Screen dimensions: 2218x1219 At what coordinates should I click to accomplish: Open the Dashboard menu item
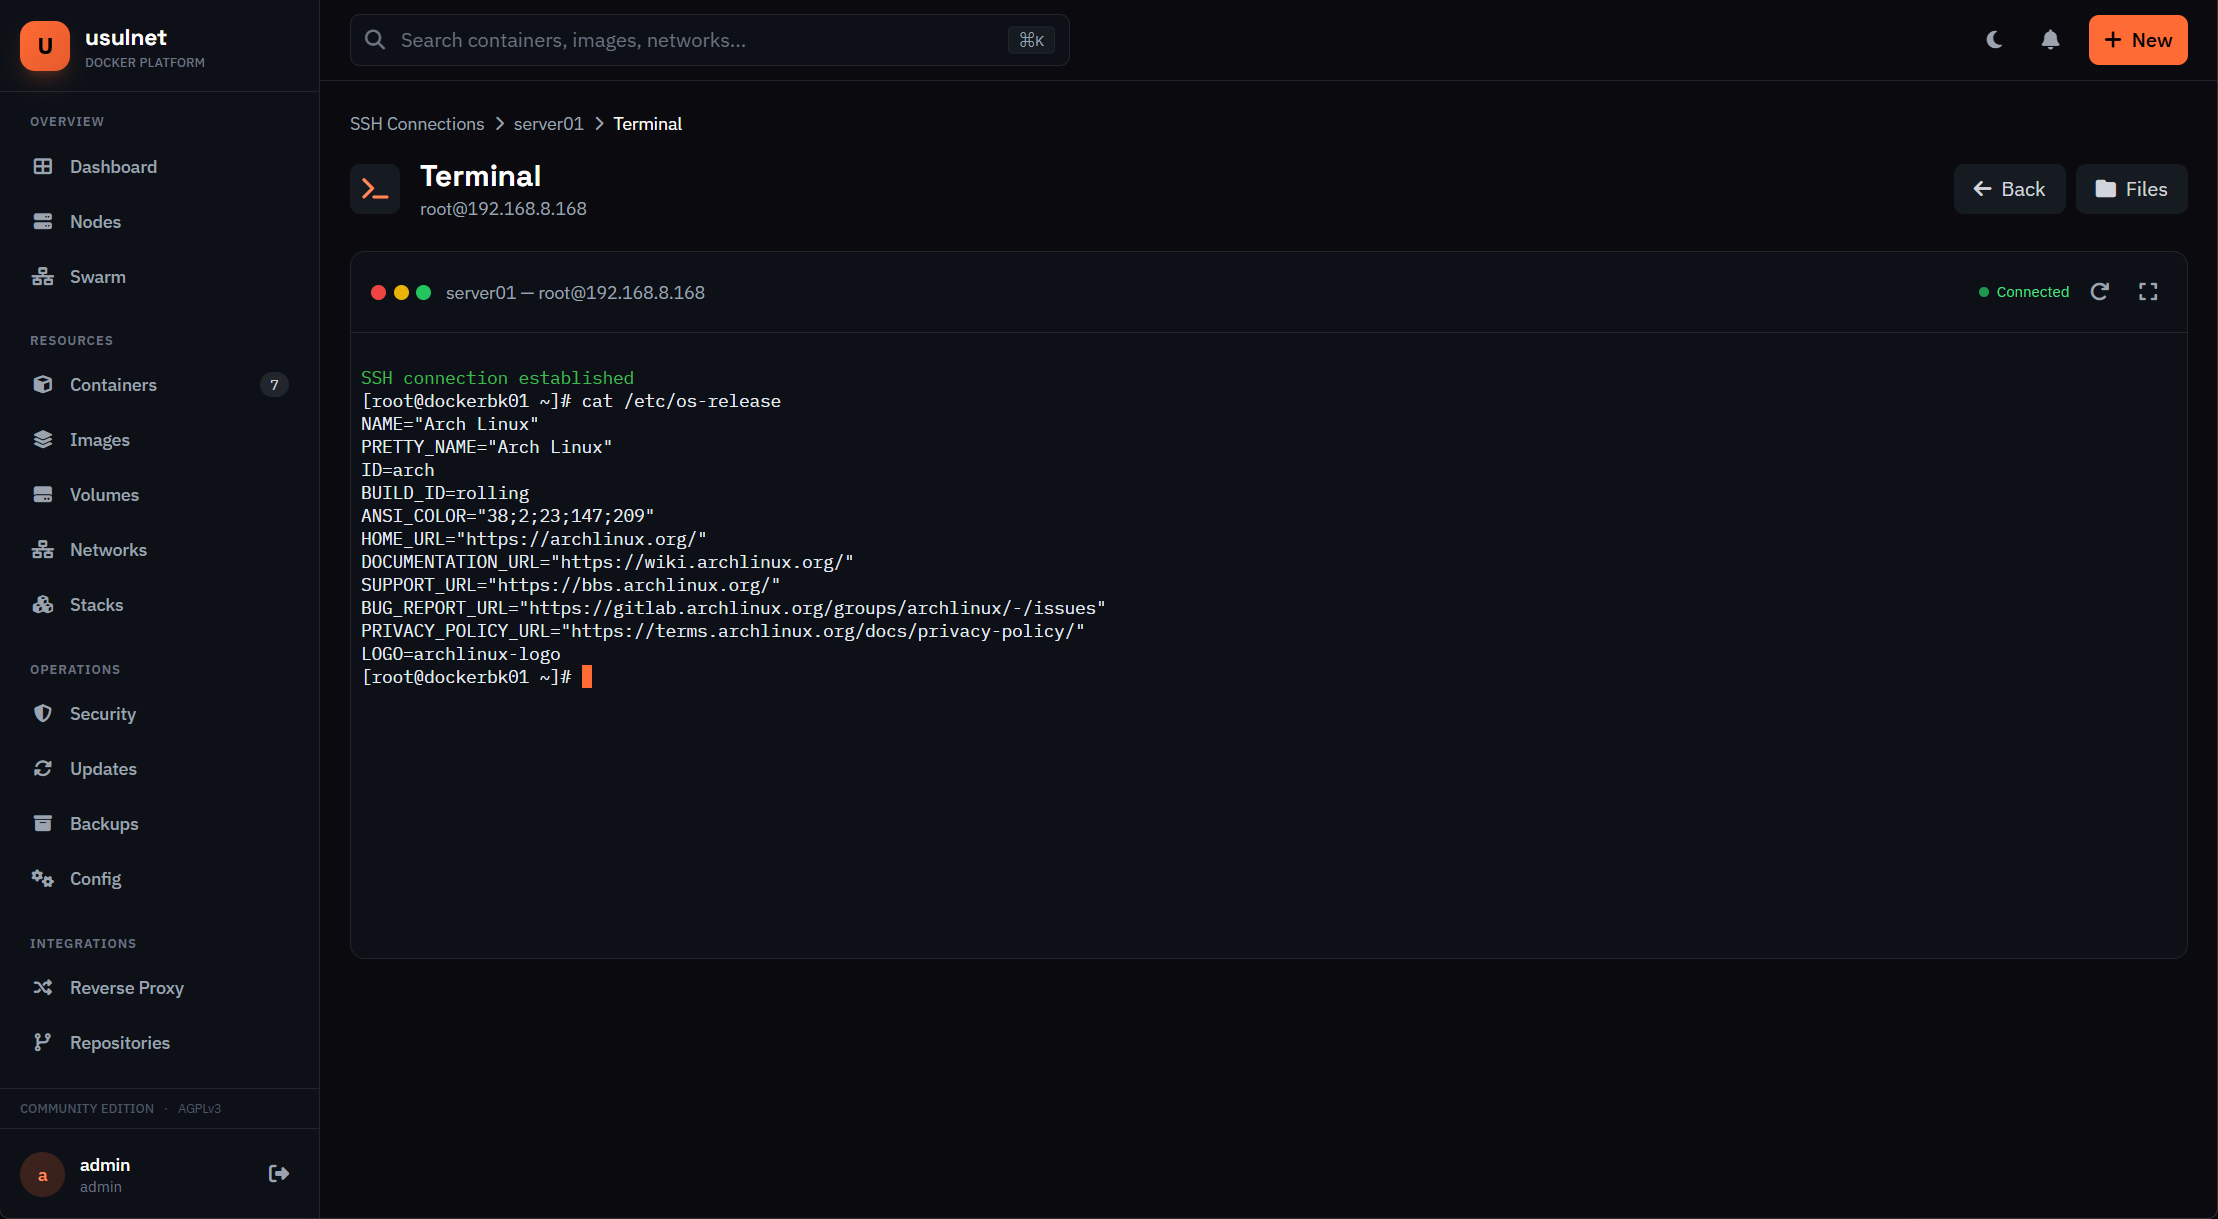(x=112, y=166)
